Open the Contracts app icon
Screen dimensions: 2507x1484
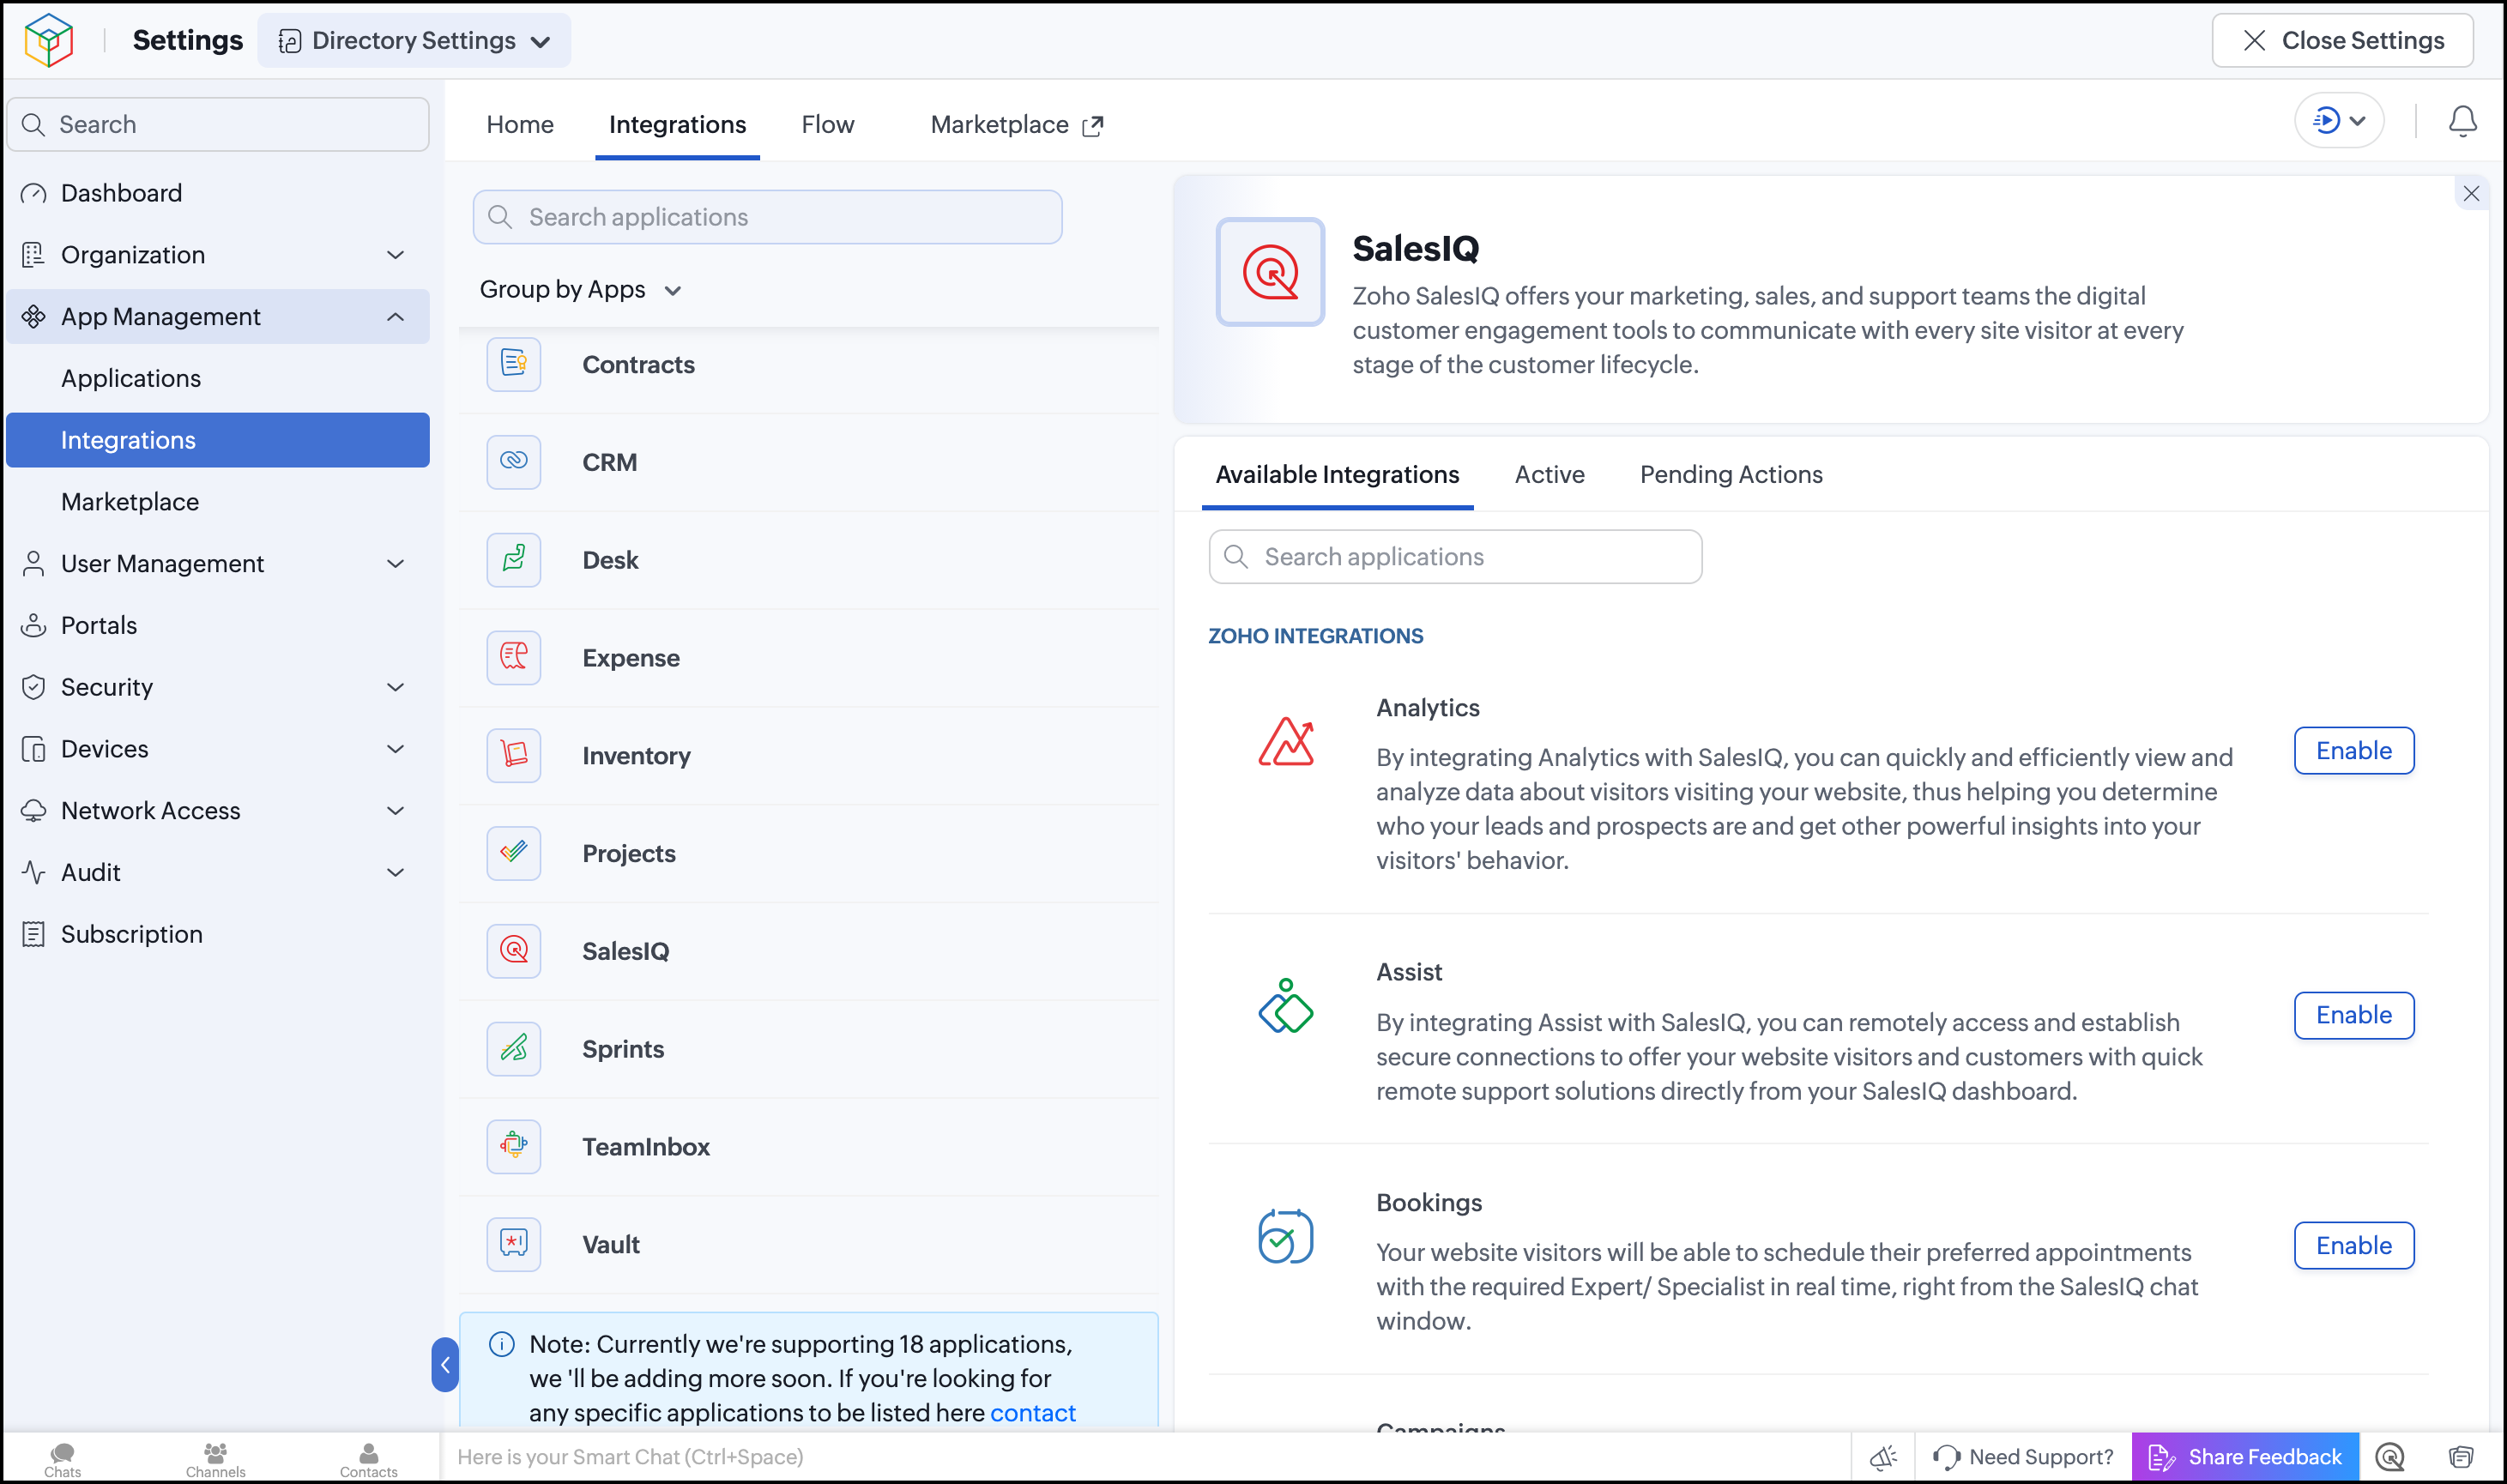[513, 364]
